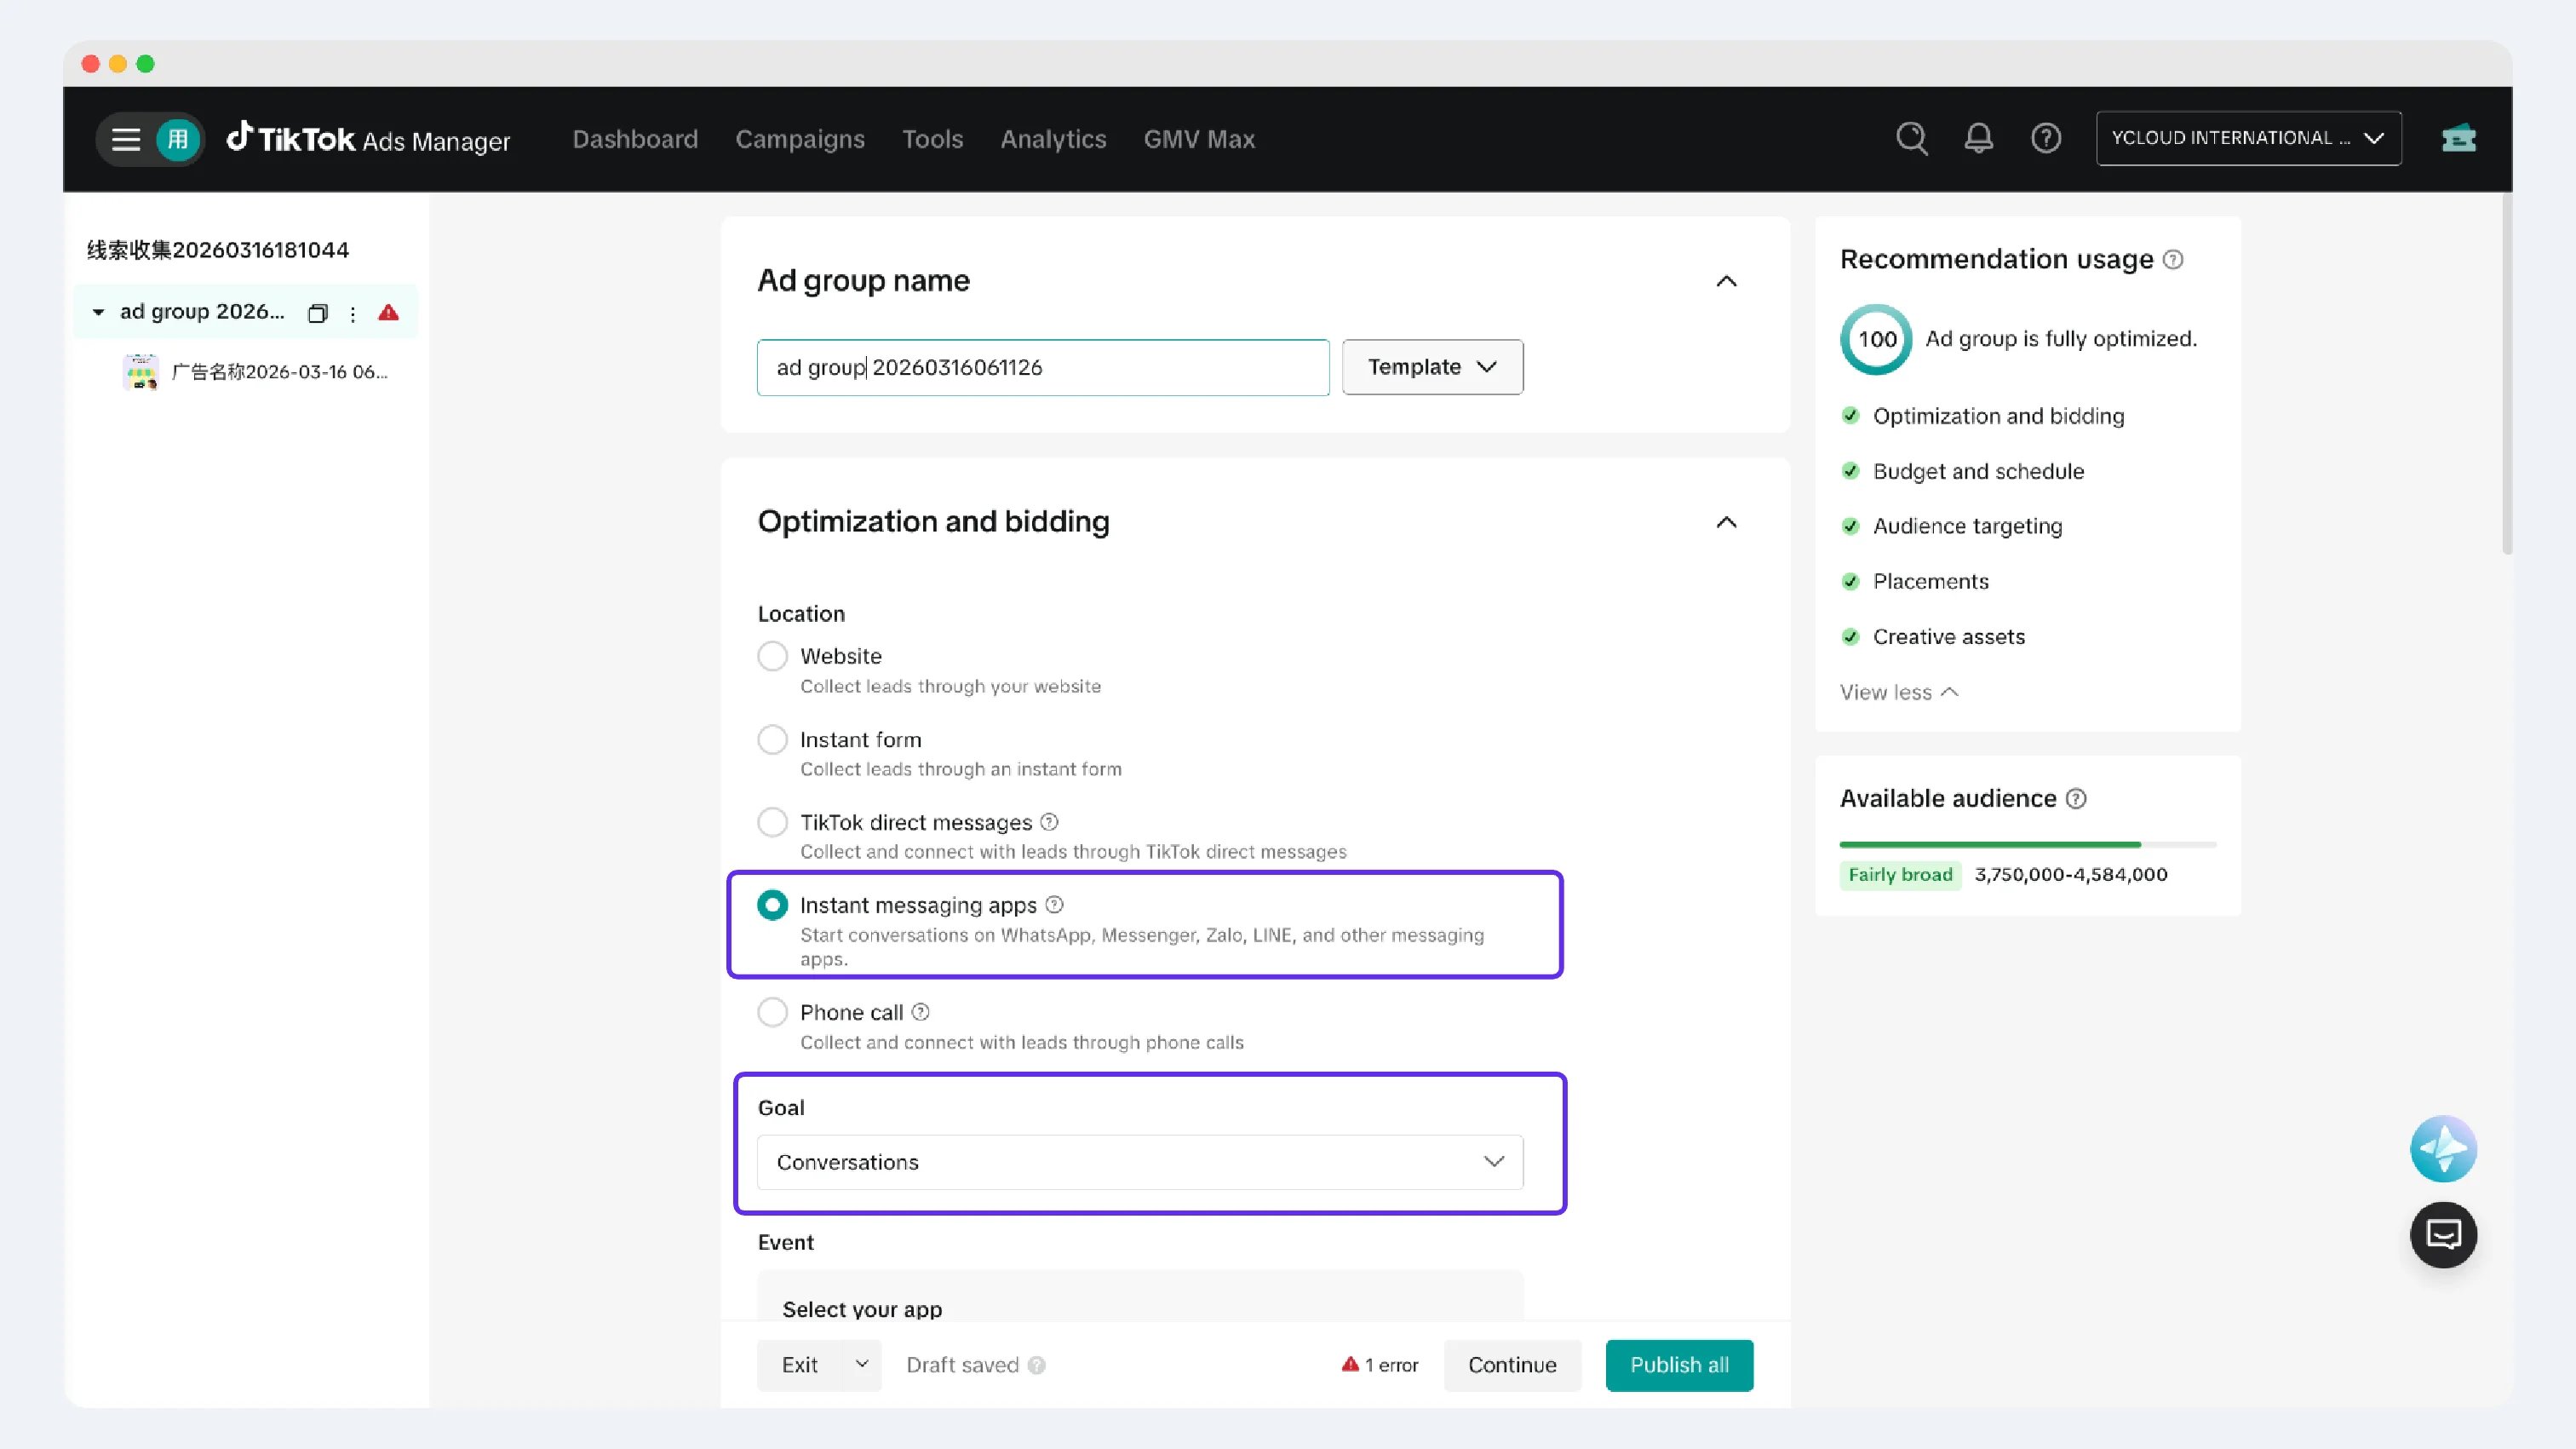This screenshot has width=2576, height=1449.
Task: Open the ad group three-dot menu
Action: pos(353,313)
